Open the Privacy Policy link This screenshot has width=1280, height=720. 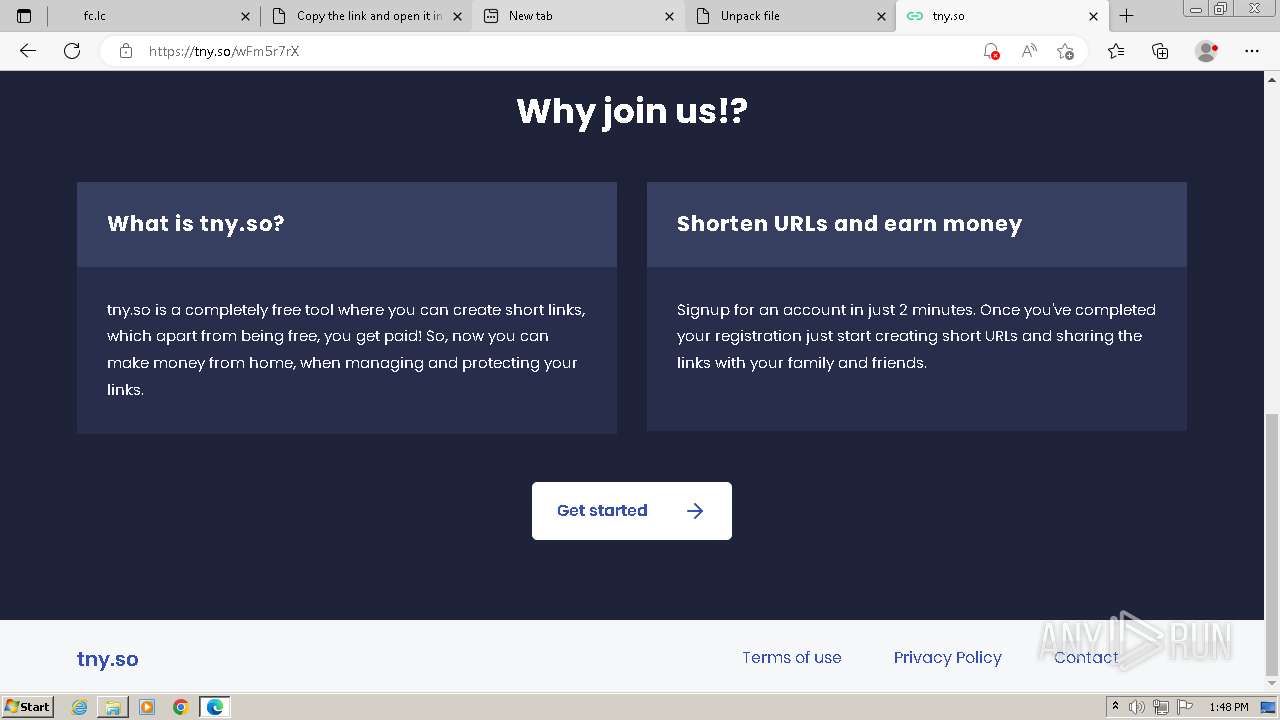click(947, 658)
